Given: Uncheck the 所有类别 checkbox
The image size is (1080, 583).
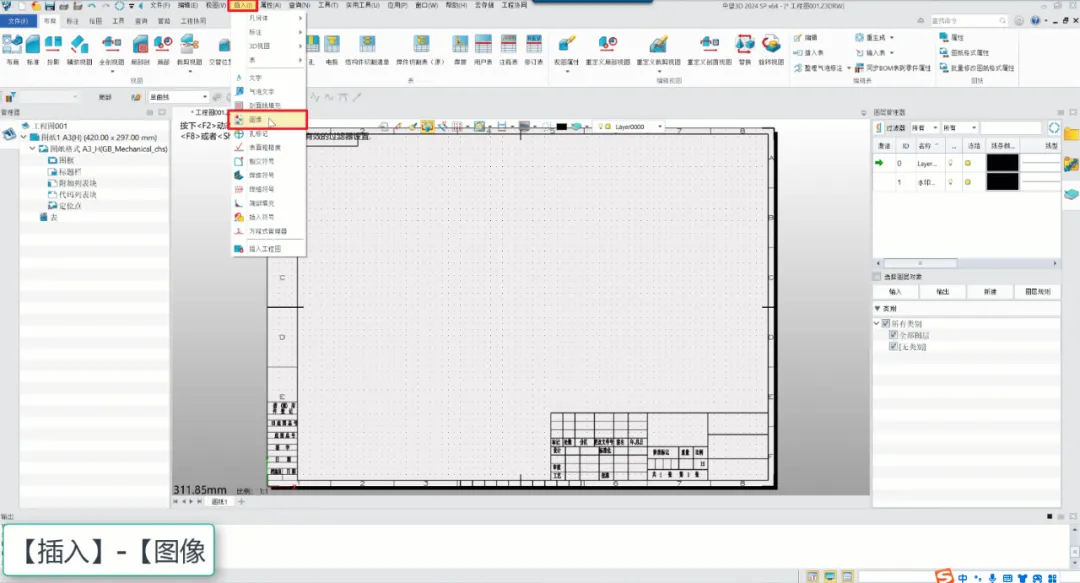Looking at the screenshot, I should [886, 324].
